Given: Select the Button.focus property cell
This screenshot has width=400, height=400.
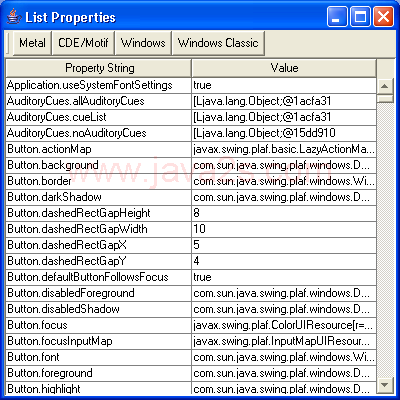Looking at the screenshot, I should [99, 325].
